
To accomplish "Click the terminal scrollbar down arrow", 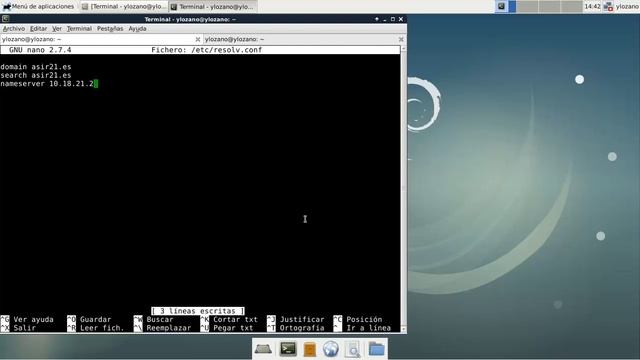I will [403, 329].
